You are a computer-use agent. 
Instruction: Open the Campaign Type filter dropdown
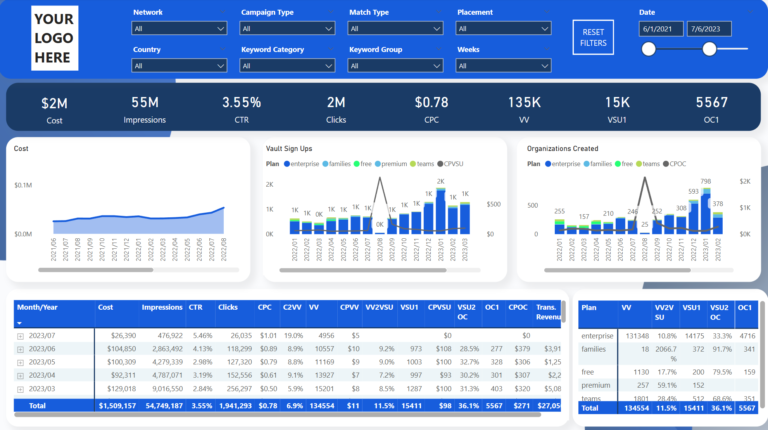(287, 28)
